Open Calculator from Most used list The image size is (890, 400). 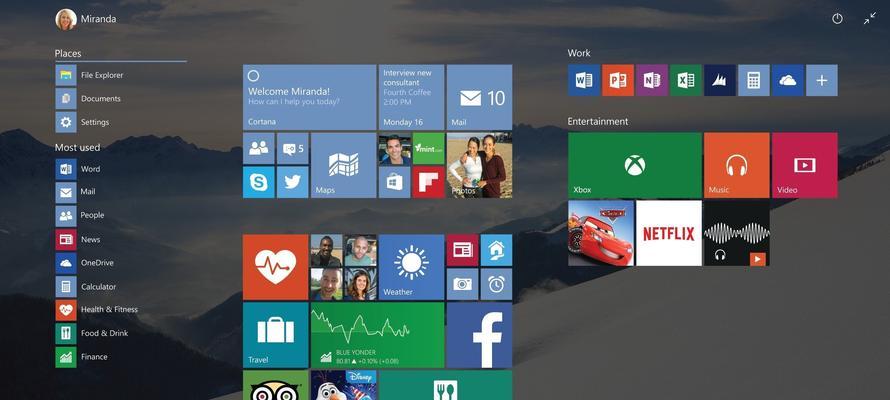coord(86,287)
